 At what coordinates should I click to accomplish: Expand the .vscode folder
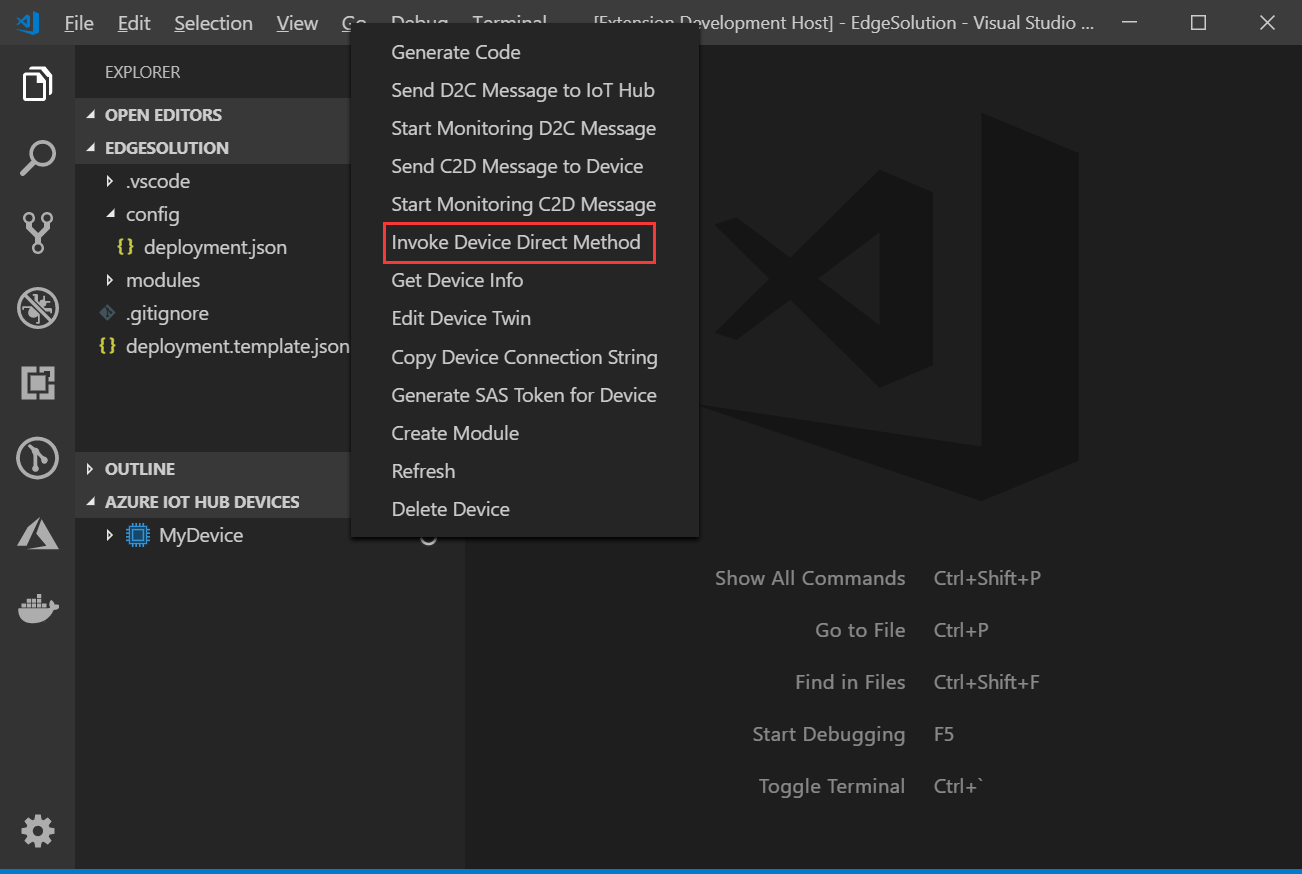click(x=110, y=181)
